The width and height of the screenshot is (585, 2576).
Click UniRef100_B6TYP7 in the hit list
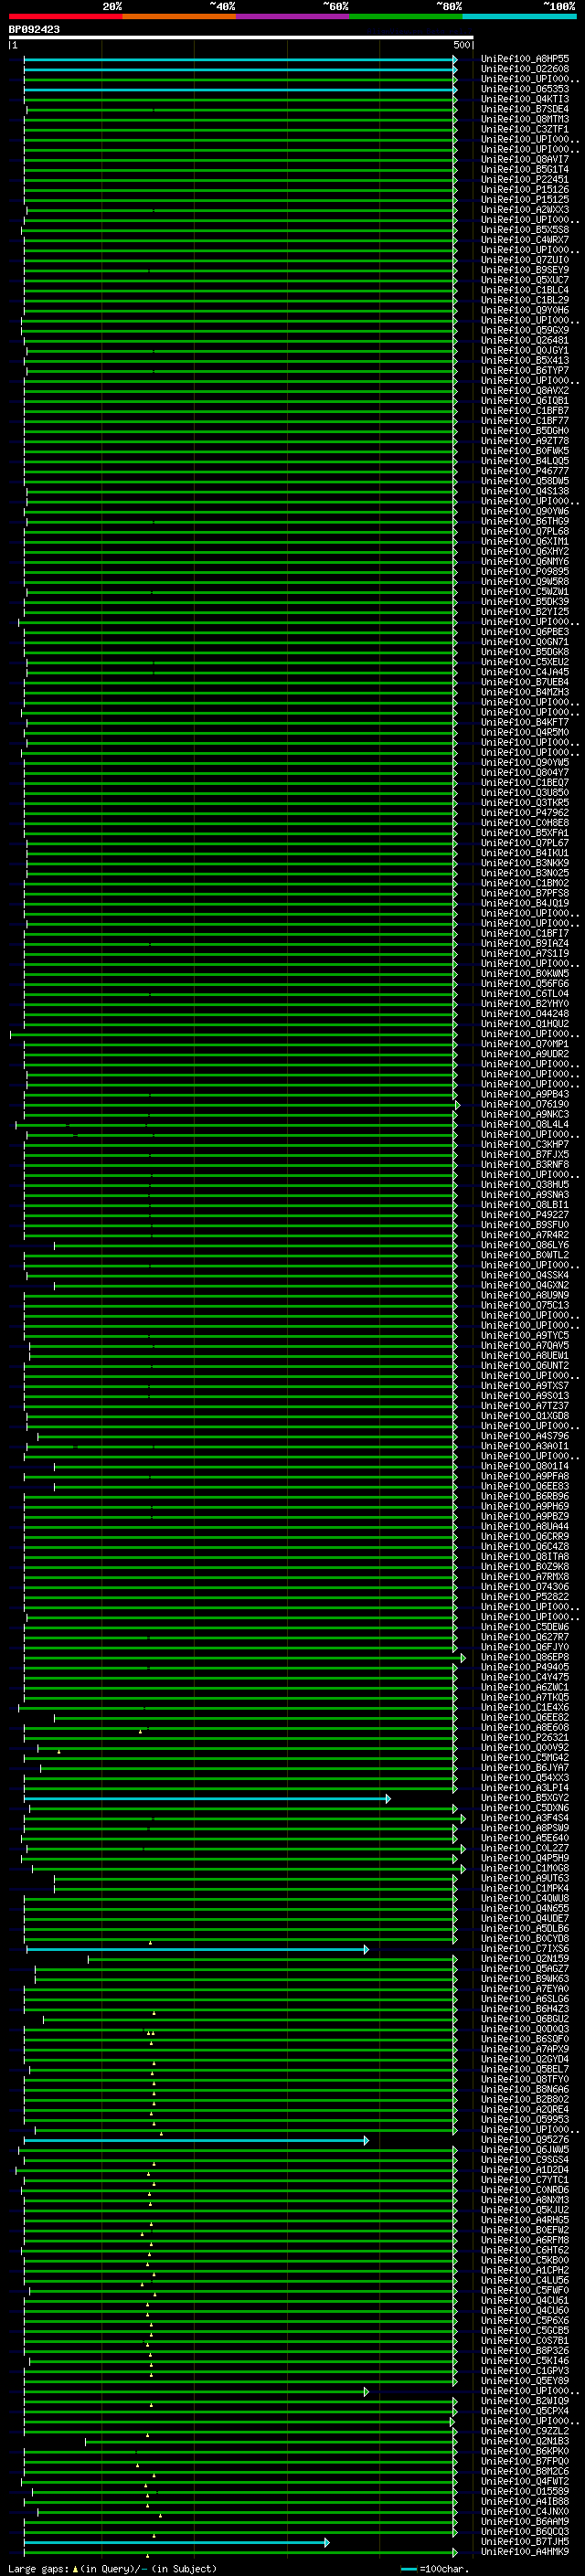pos(525,371)
